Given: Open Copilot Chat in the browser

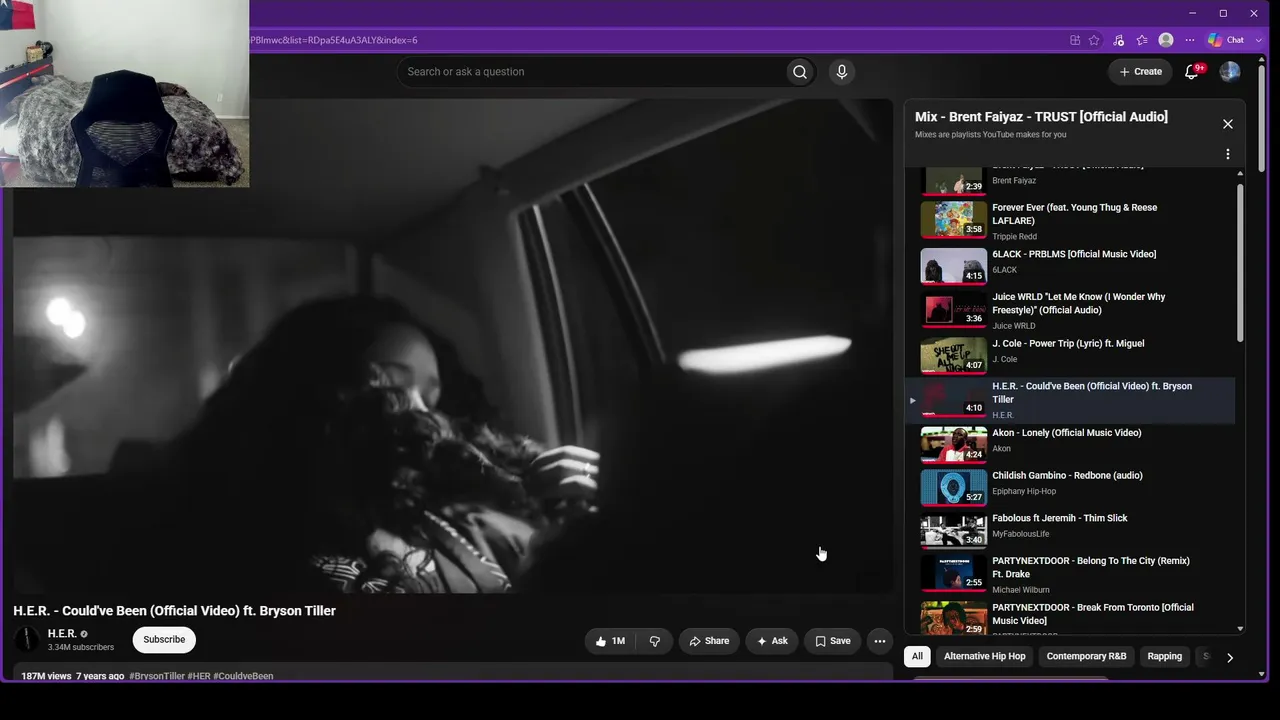Looking at the screenshot, I should 1227,40.
